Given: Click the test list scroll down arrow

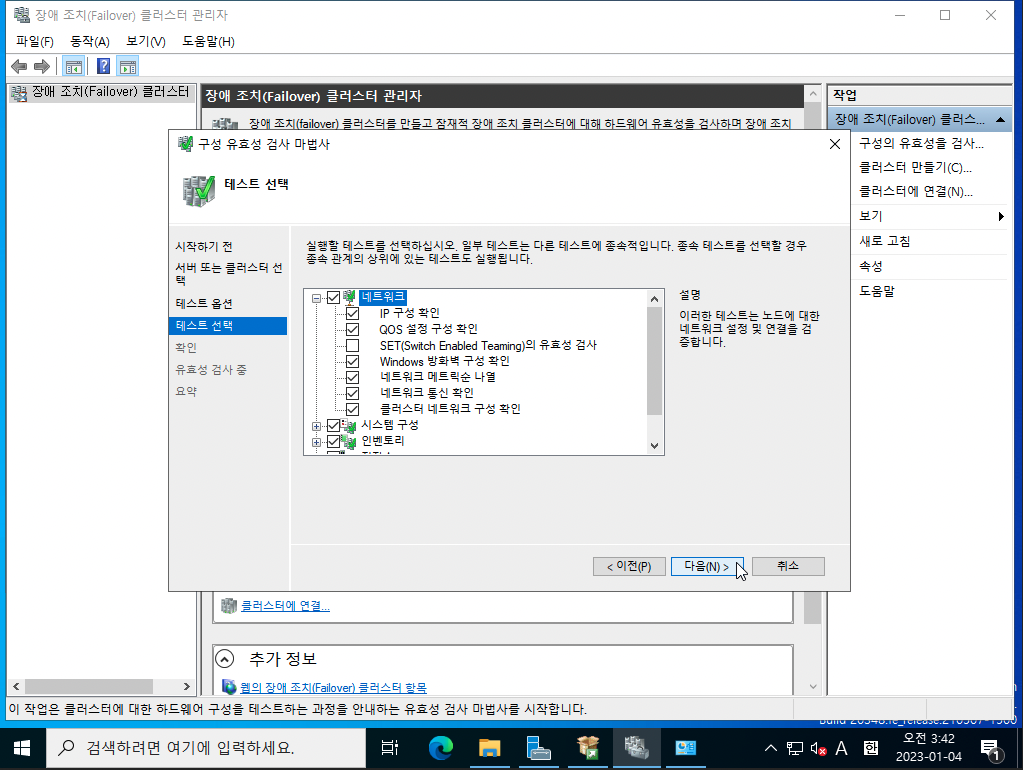Looking at the screenshot, I should point(654,446).
